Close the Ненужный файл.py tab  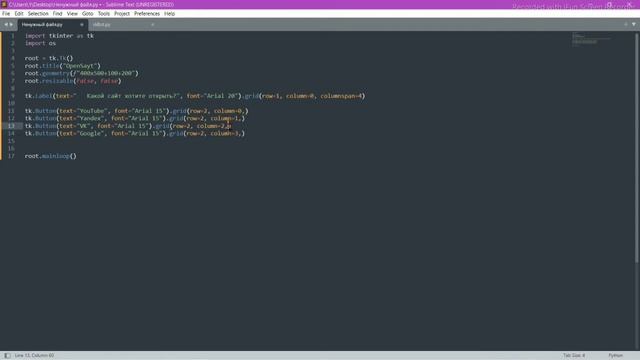point(82,24)
